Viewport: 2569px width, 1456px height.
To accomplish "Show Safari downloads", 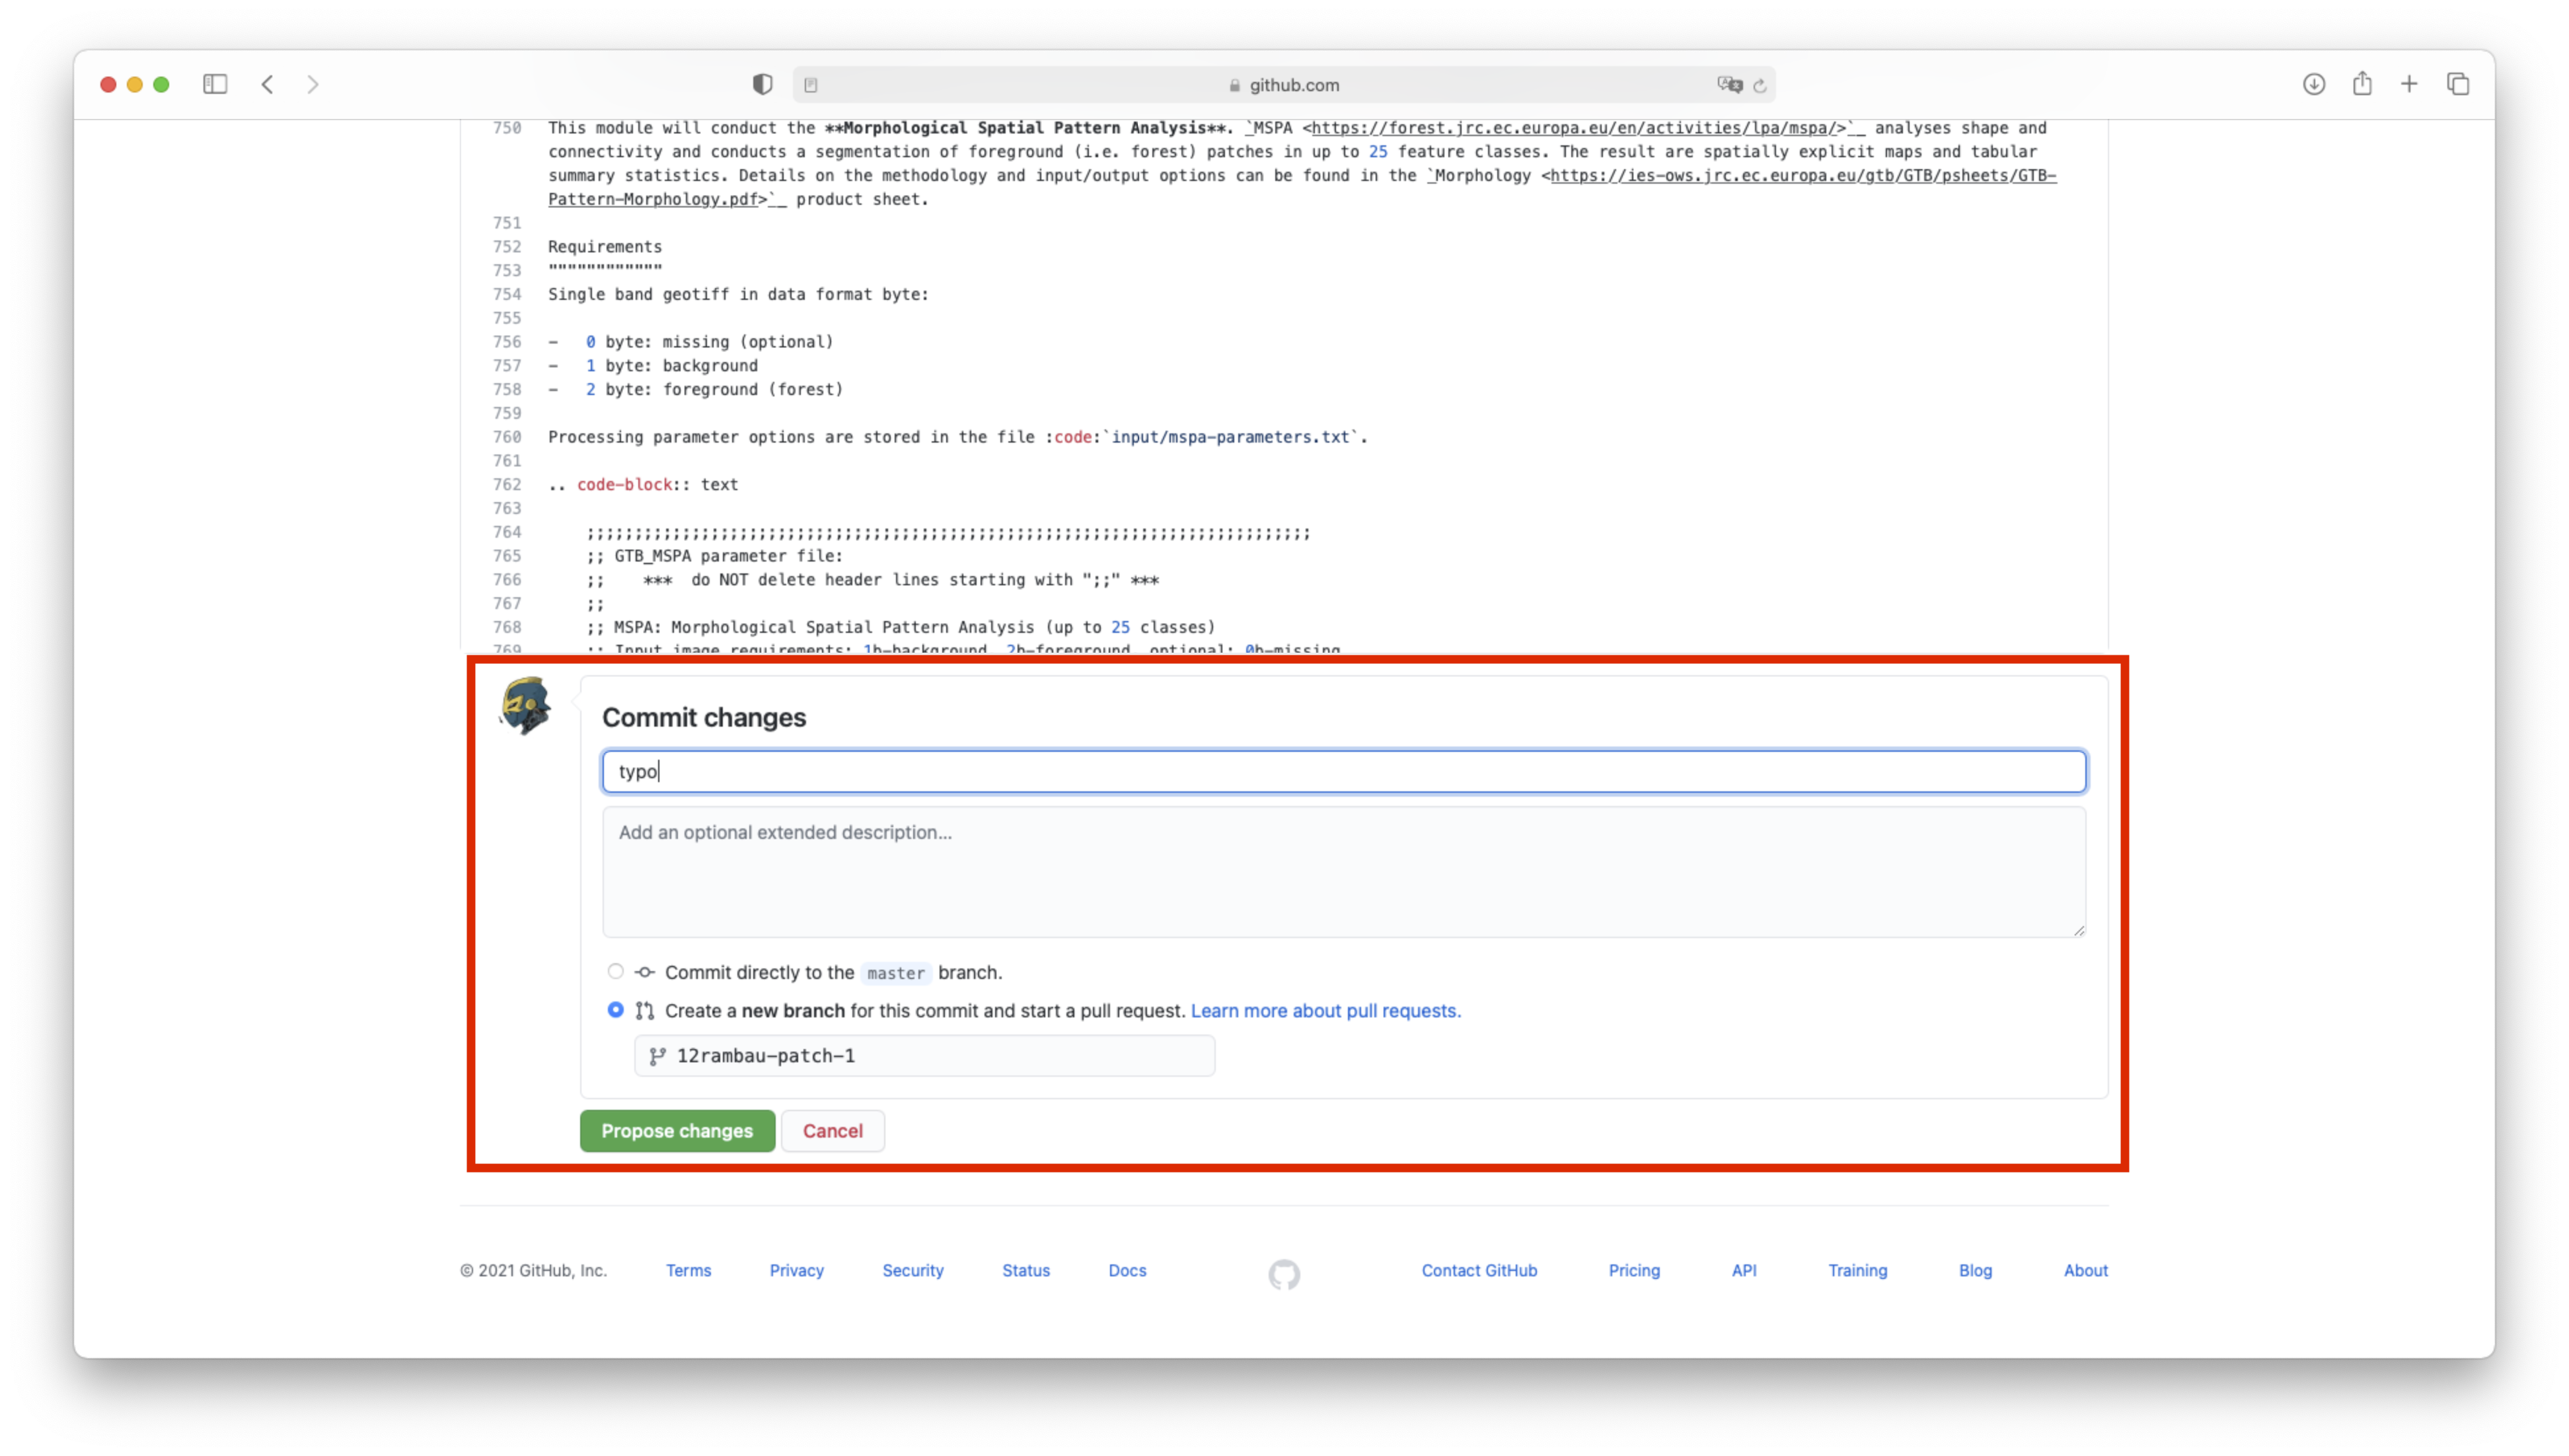I will click(2314, 84).
